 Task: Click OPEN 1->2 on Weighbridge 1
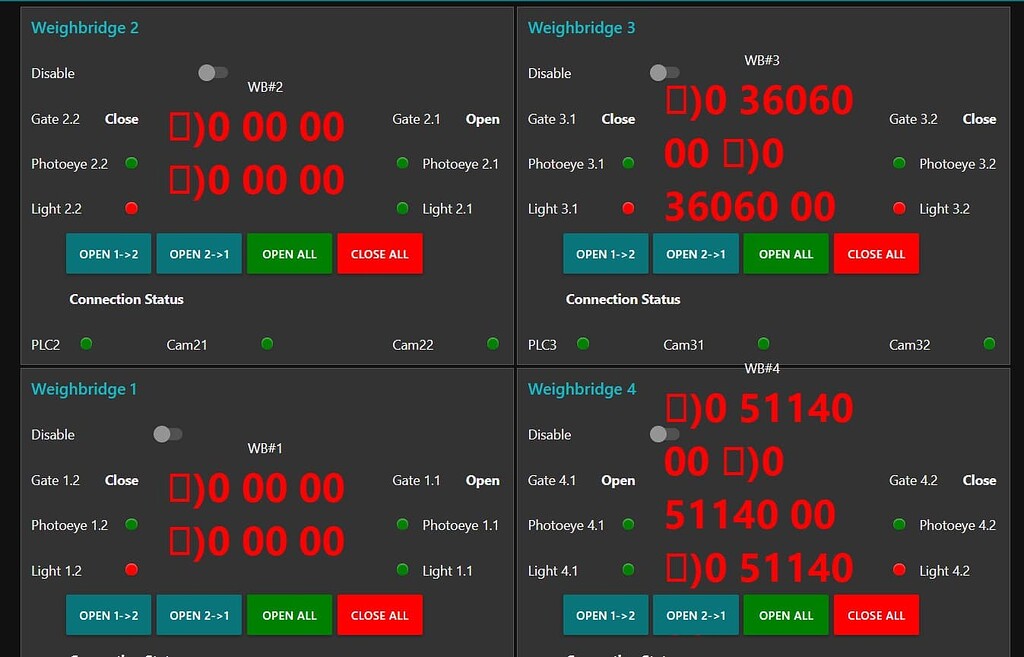(x=108, y=614)
